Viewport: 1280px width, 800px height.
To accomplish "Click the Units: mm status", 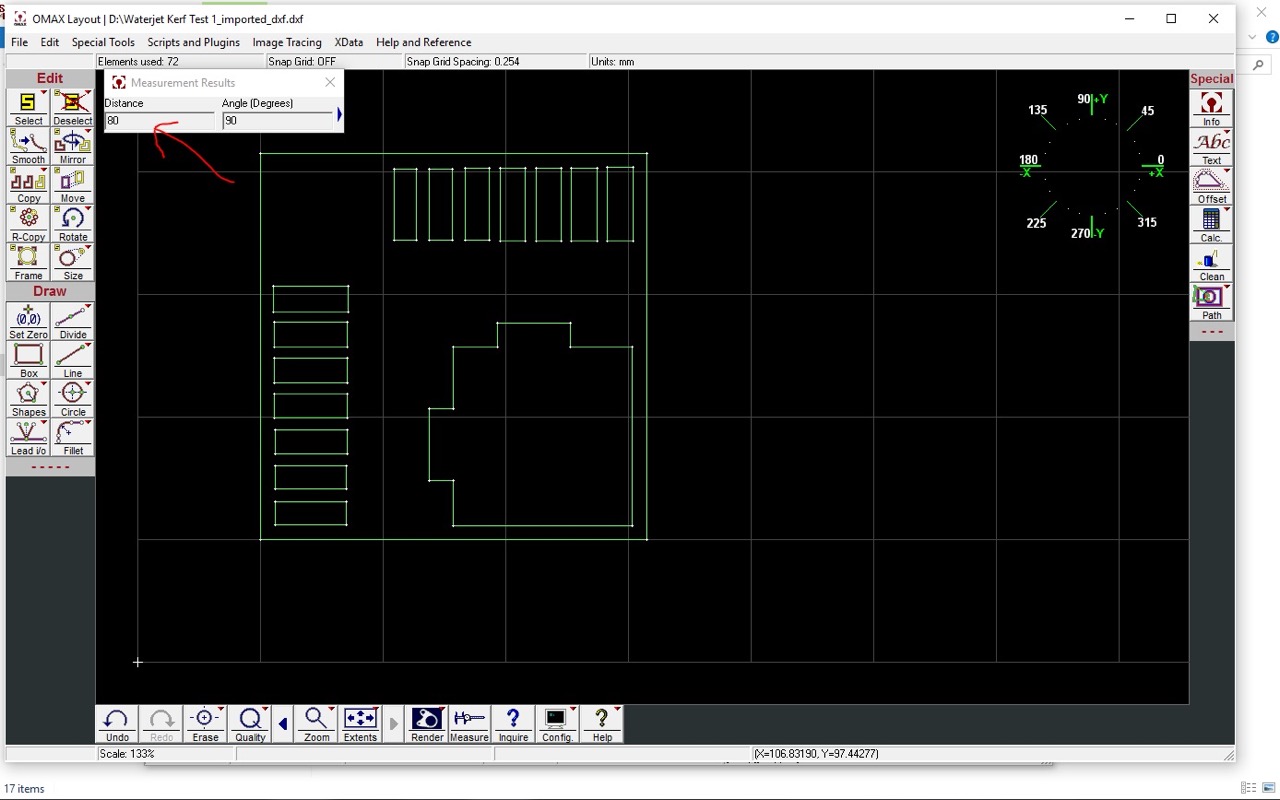I will click(x=612, y=61).
